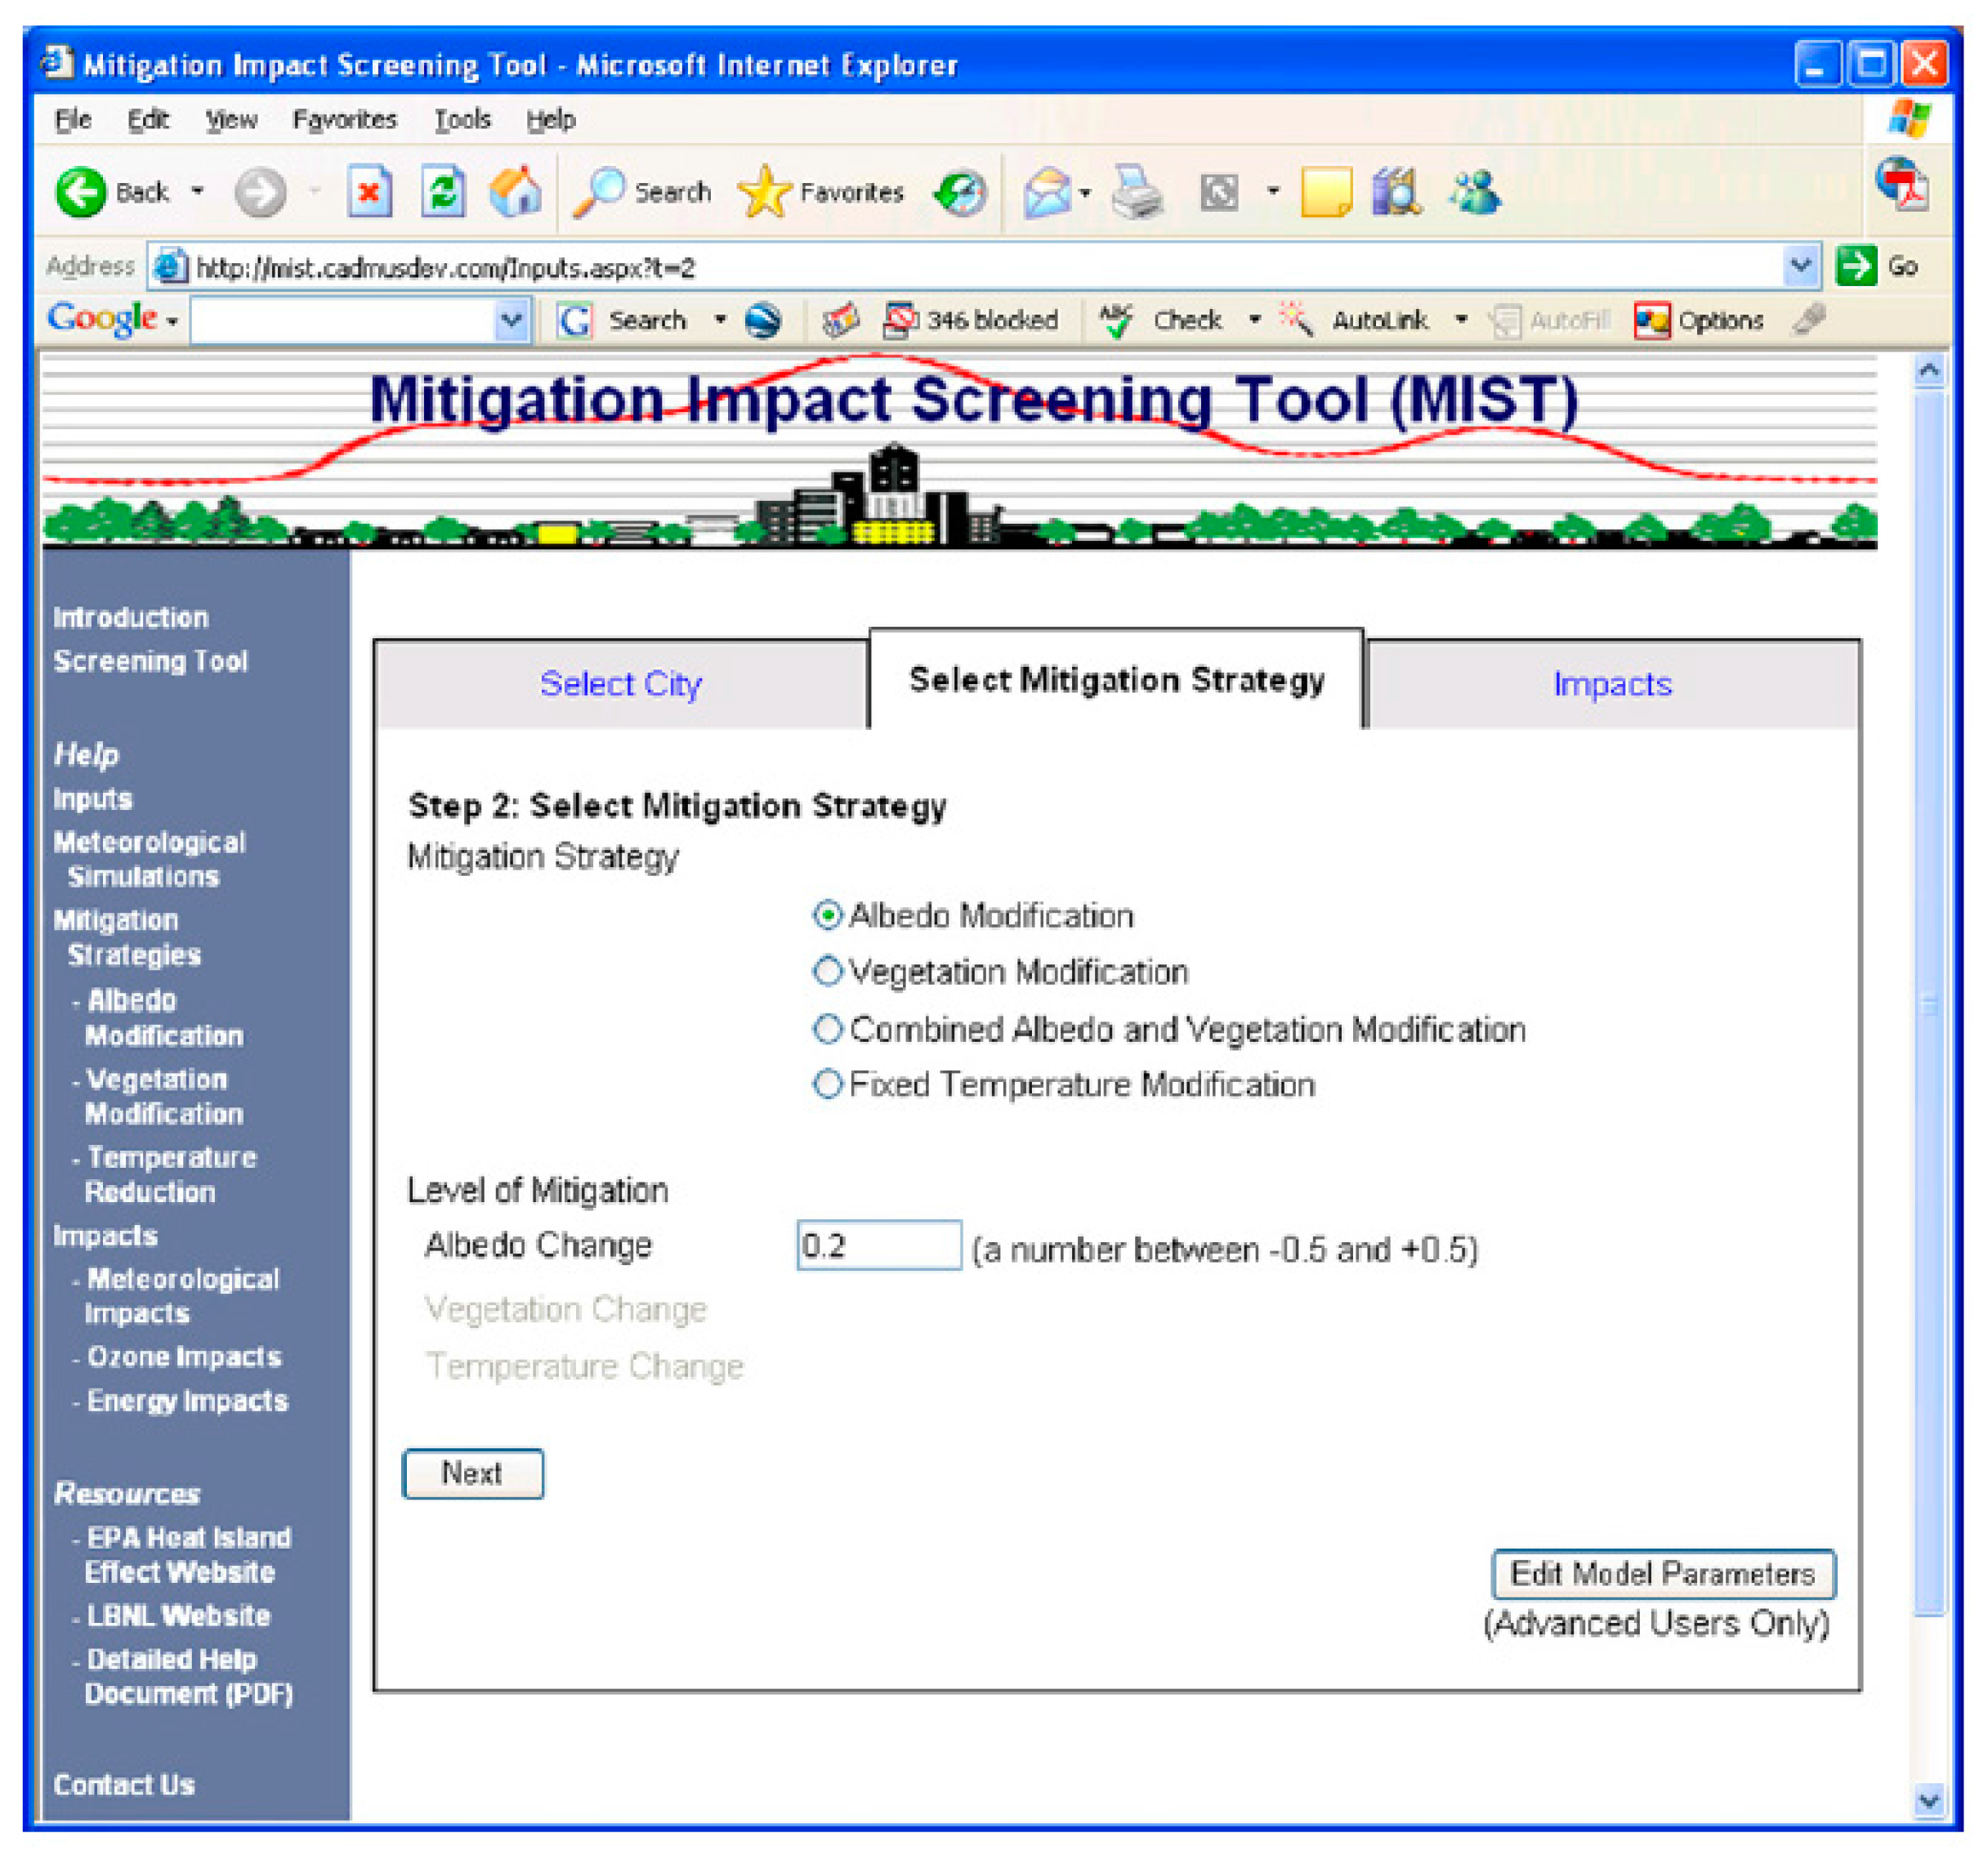Click the Edit Model Parameters button
Viewport: 1988px width, 1851px height.
coord(1662,1574)
